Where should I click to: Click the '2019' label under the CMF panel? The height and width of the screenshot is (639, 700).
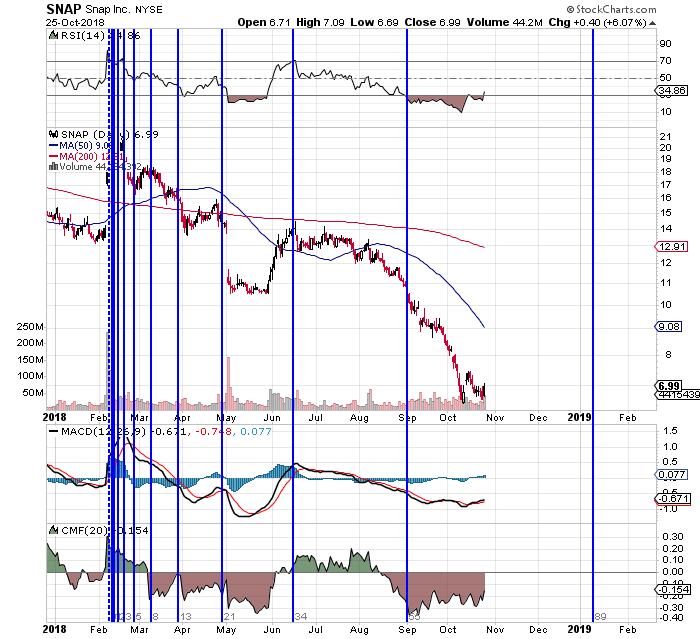(x=579, y=629)
